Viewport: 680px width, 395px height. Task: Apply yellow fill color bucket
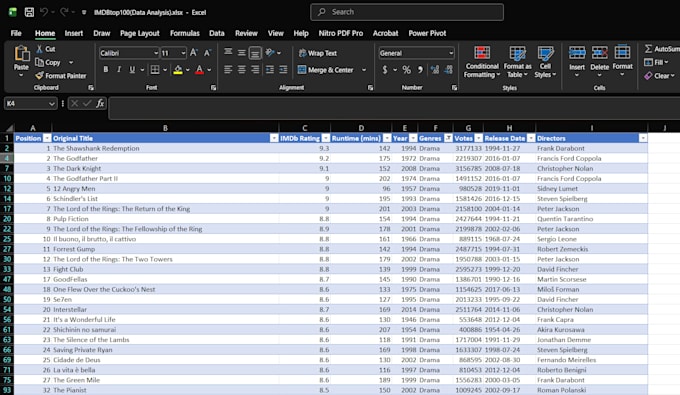tap(178, 69)
